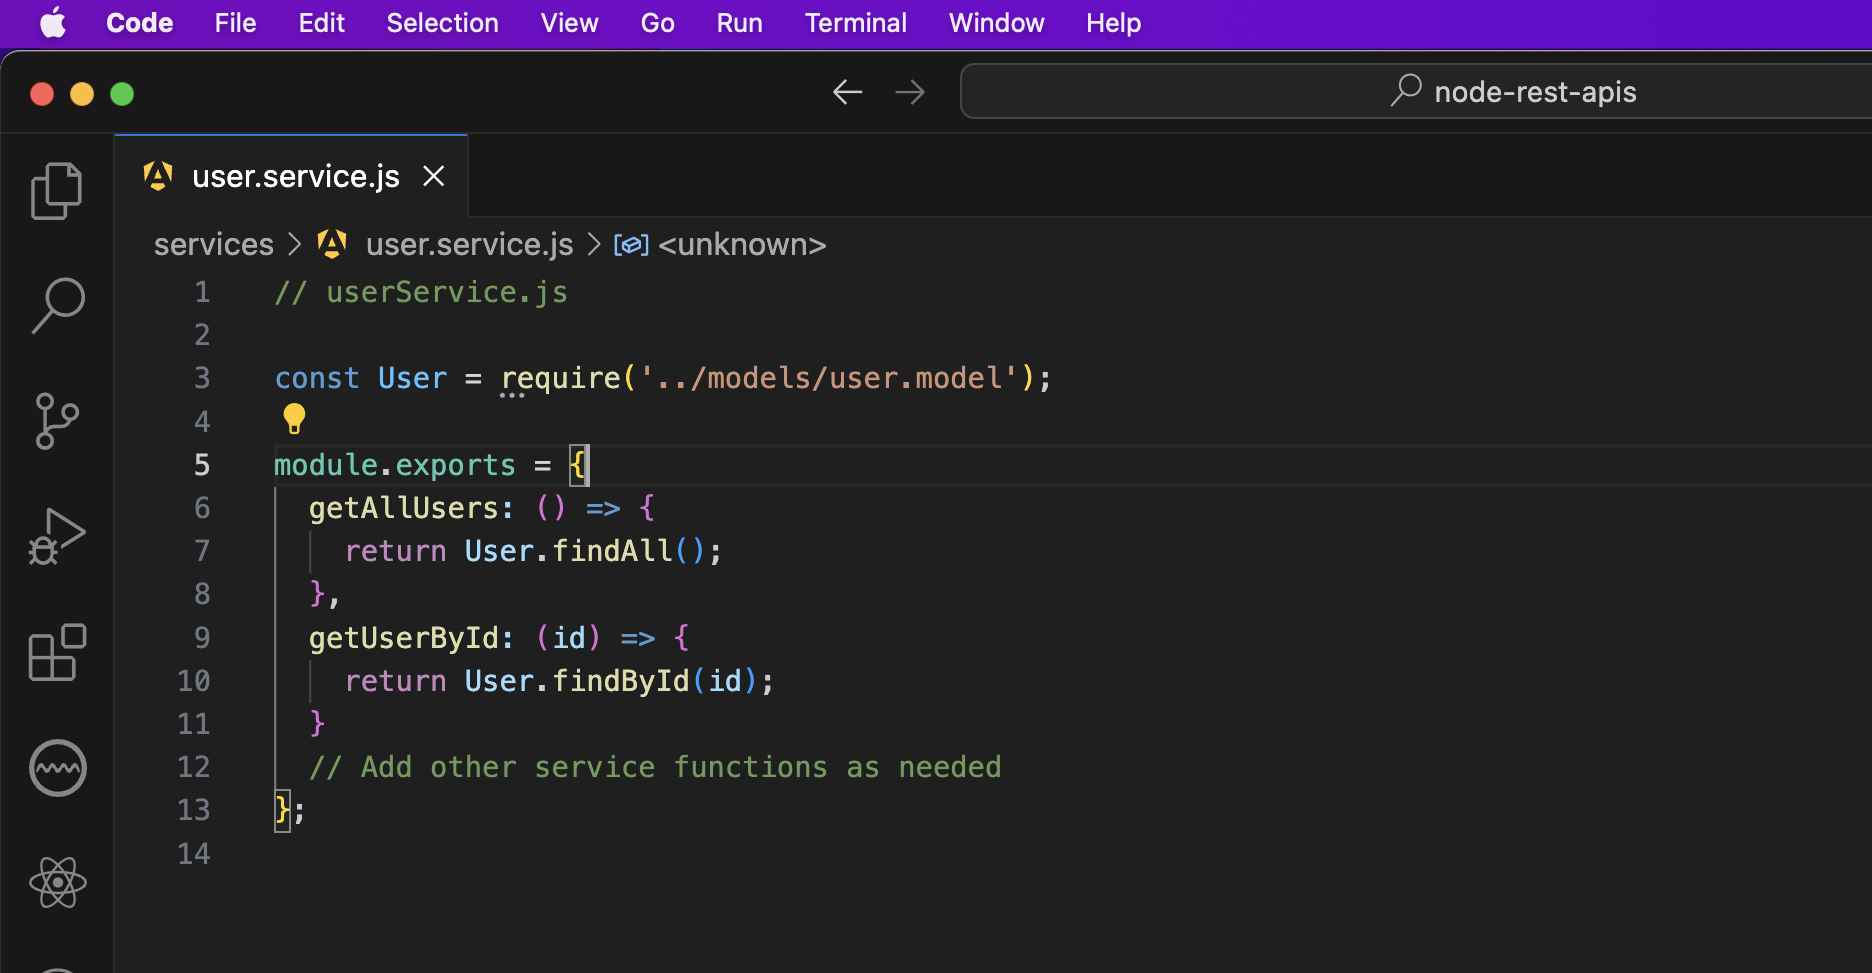
Task: Open the Apple menu
Action: pos(53,23)
